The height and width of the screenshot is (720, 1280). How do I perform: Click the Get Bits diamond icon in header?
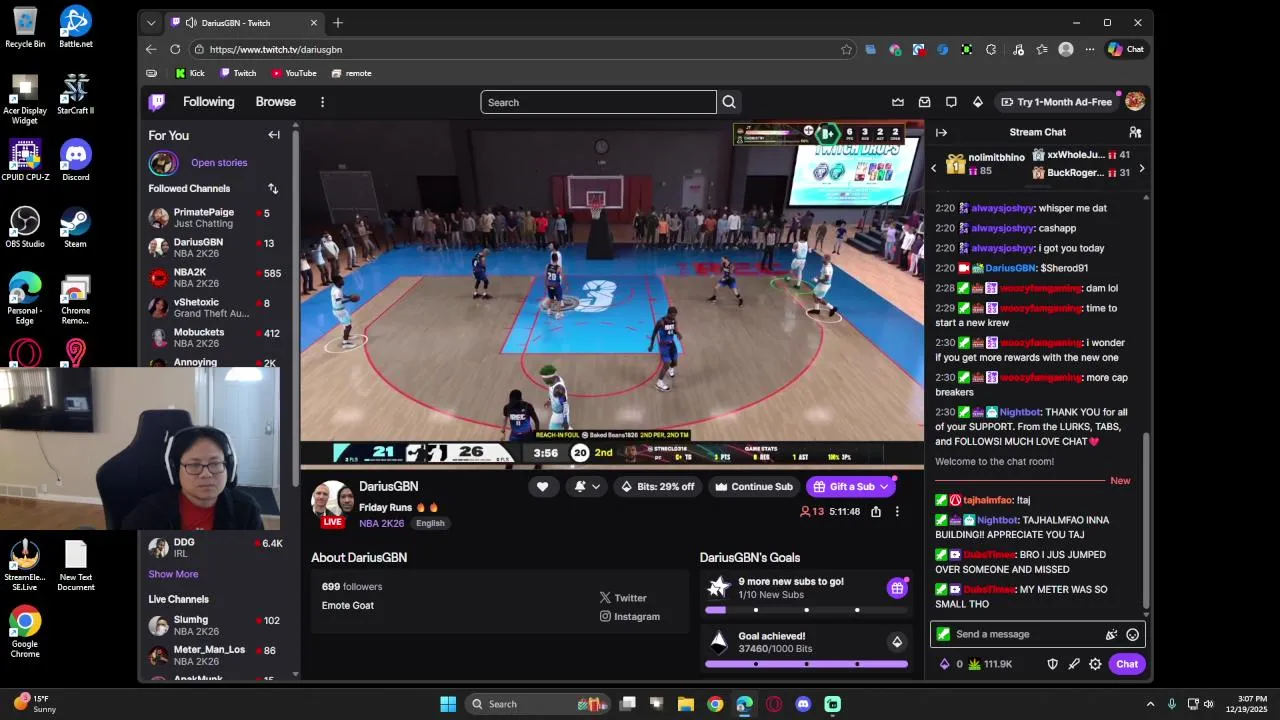click(978, 102)
